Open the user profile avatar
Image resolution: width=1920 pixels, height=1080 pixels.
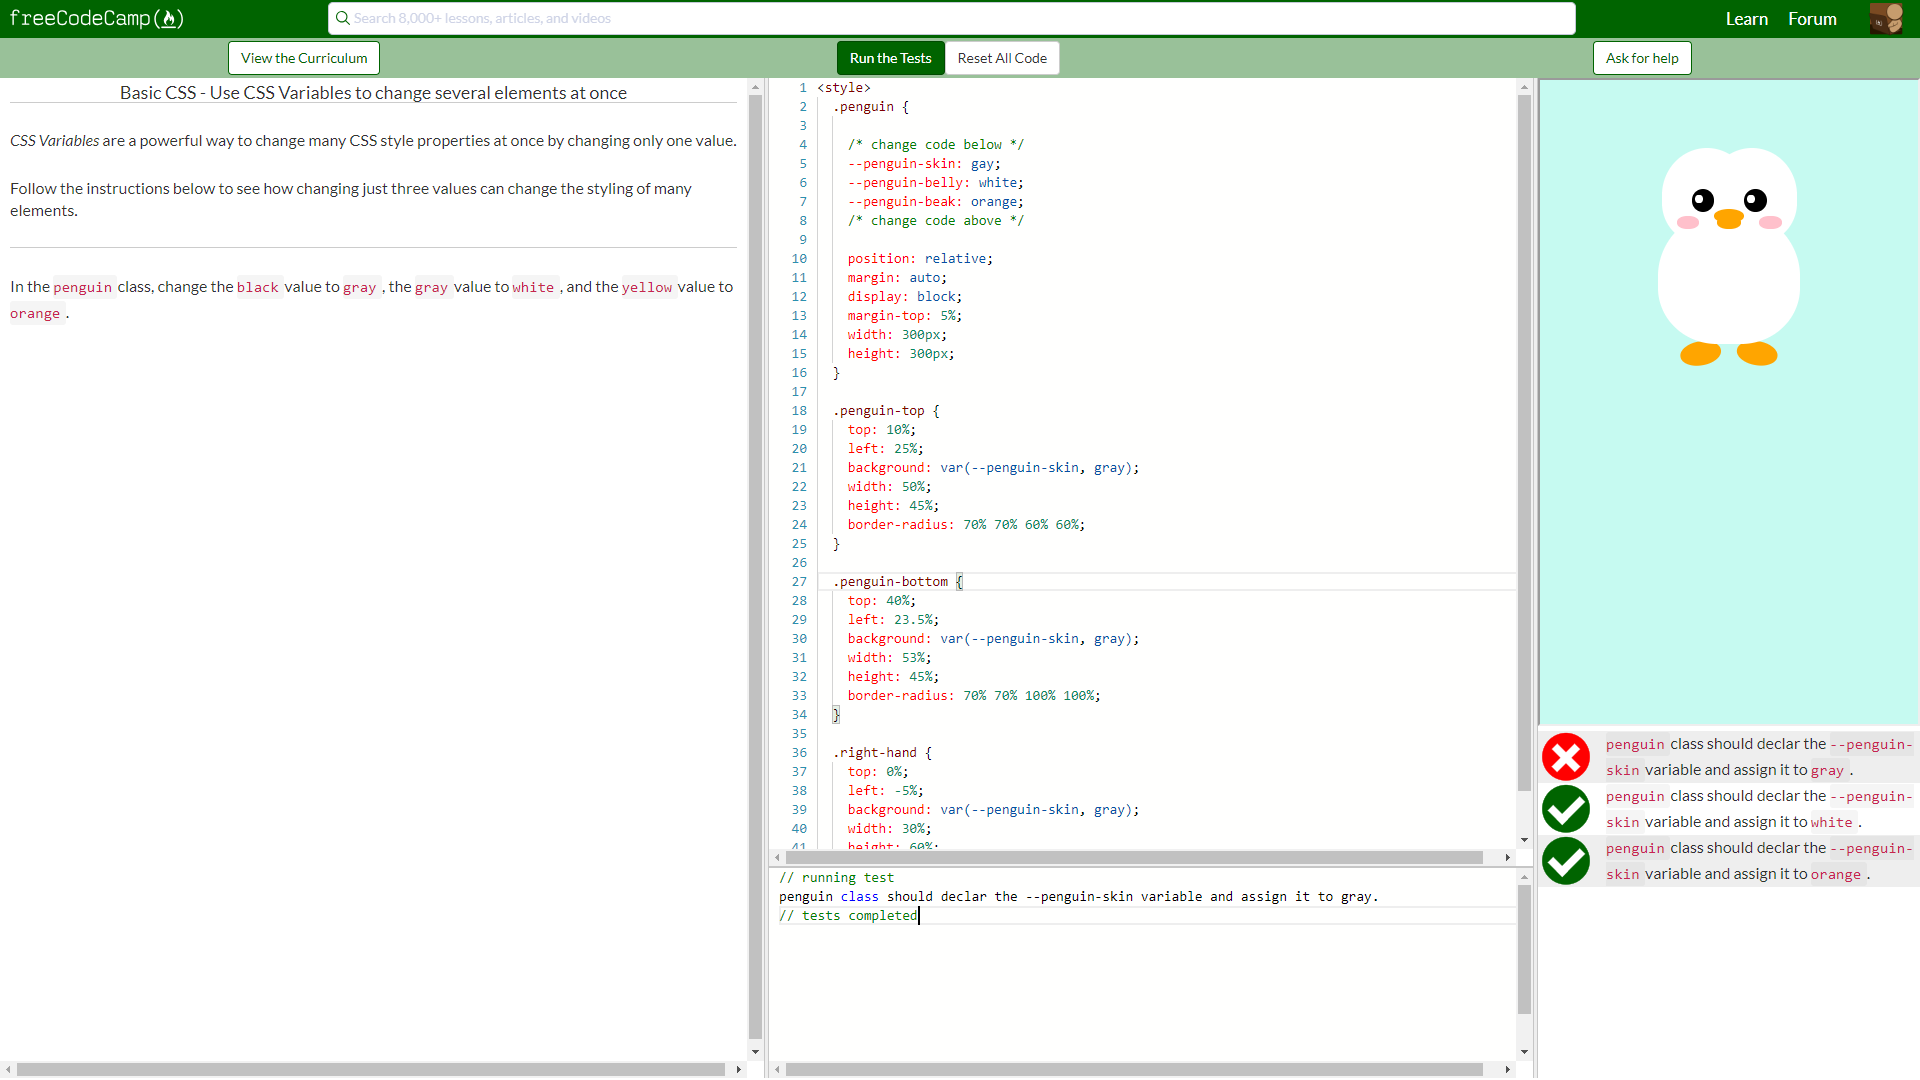(1886, 18)
